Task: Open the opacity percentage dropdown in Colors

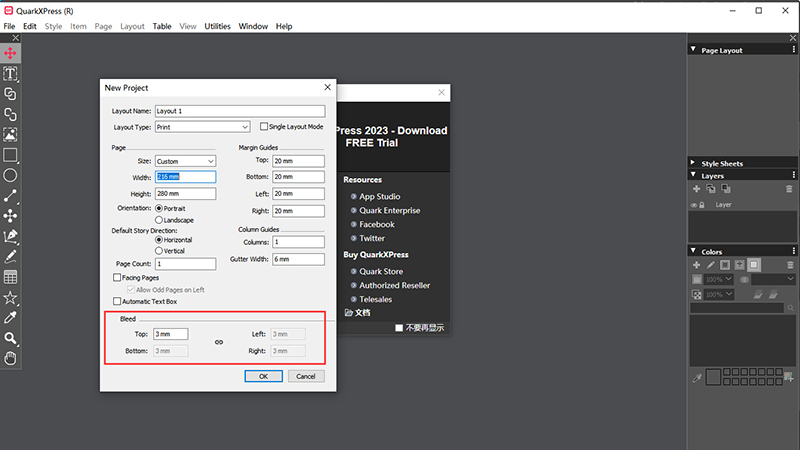Action: (x=719, y=294)
